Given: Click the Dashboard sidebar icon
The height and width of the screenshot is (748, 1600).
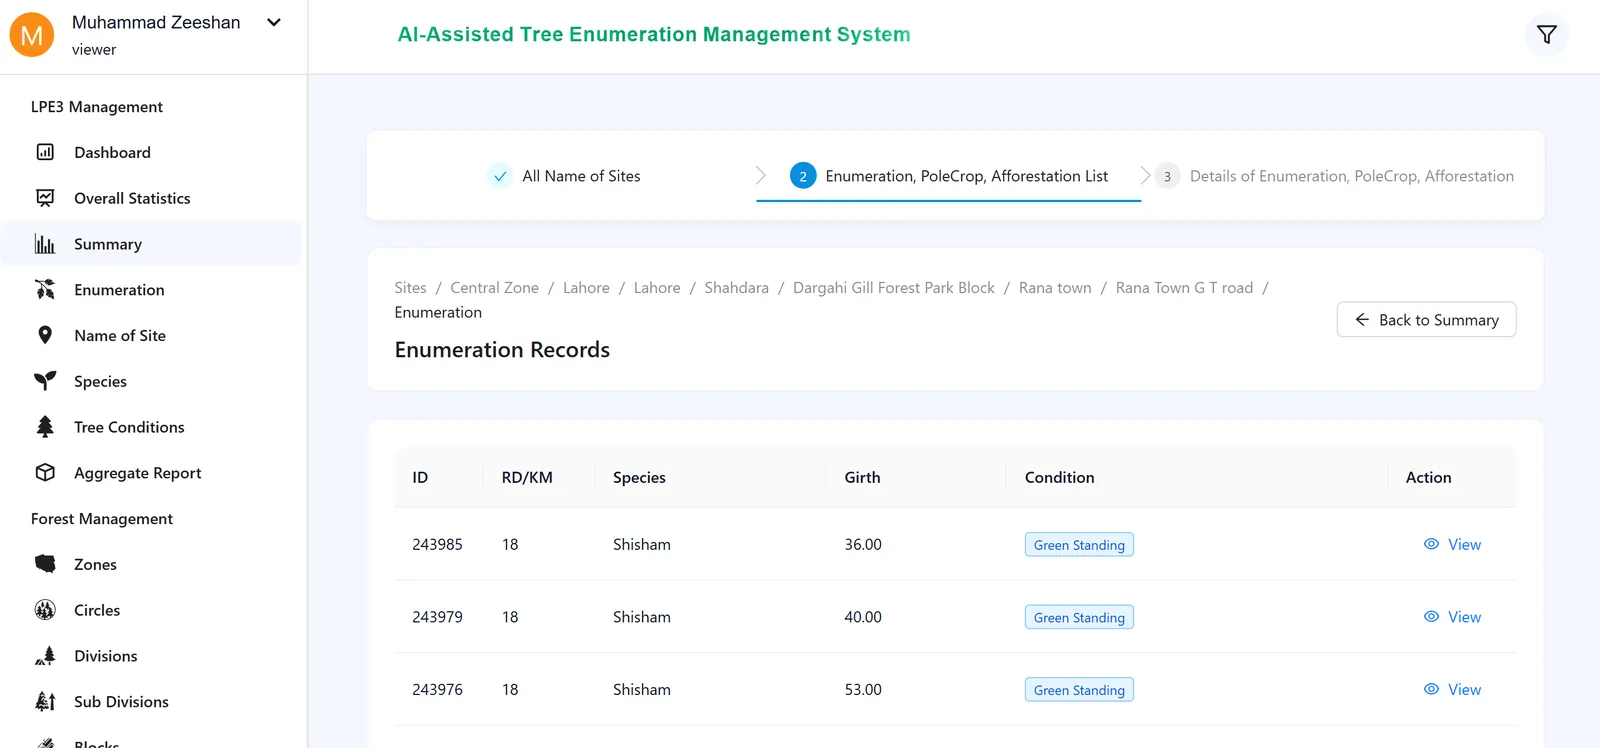Looking at the screenshot, I should click(x=45, y=152).
